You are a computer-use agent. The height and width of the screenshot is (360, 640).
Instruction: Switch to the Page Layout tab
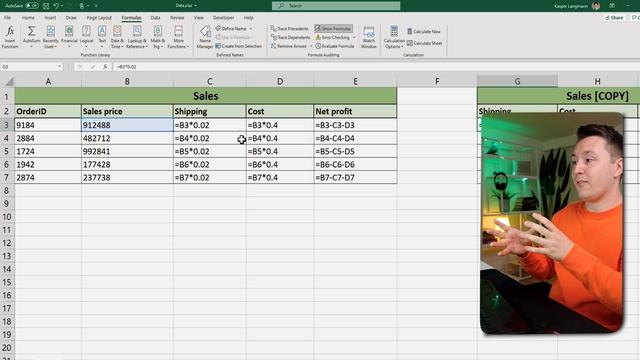tap(99, 18)
